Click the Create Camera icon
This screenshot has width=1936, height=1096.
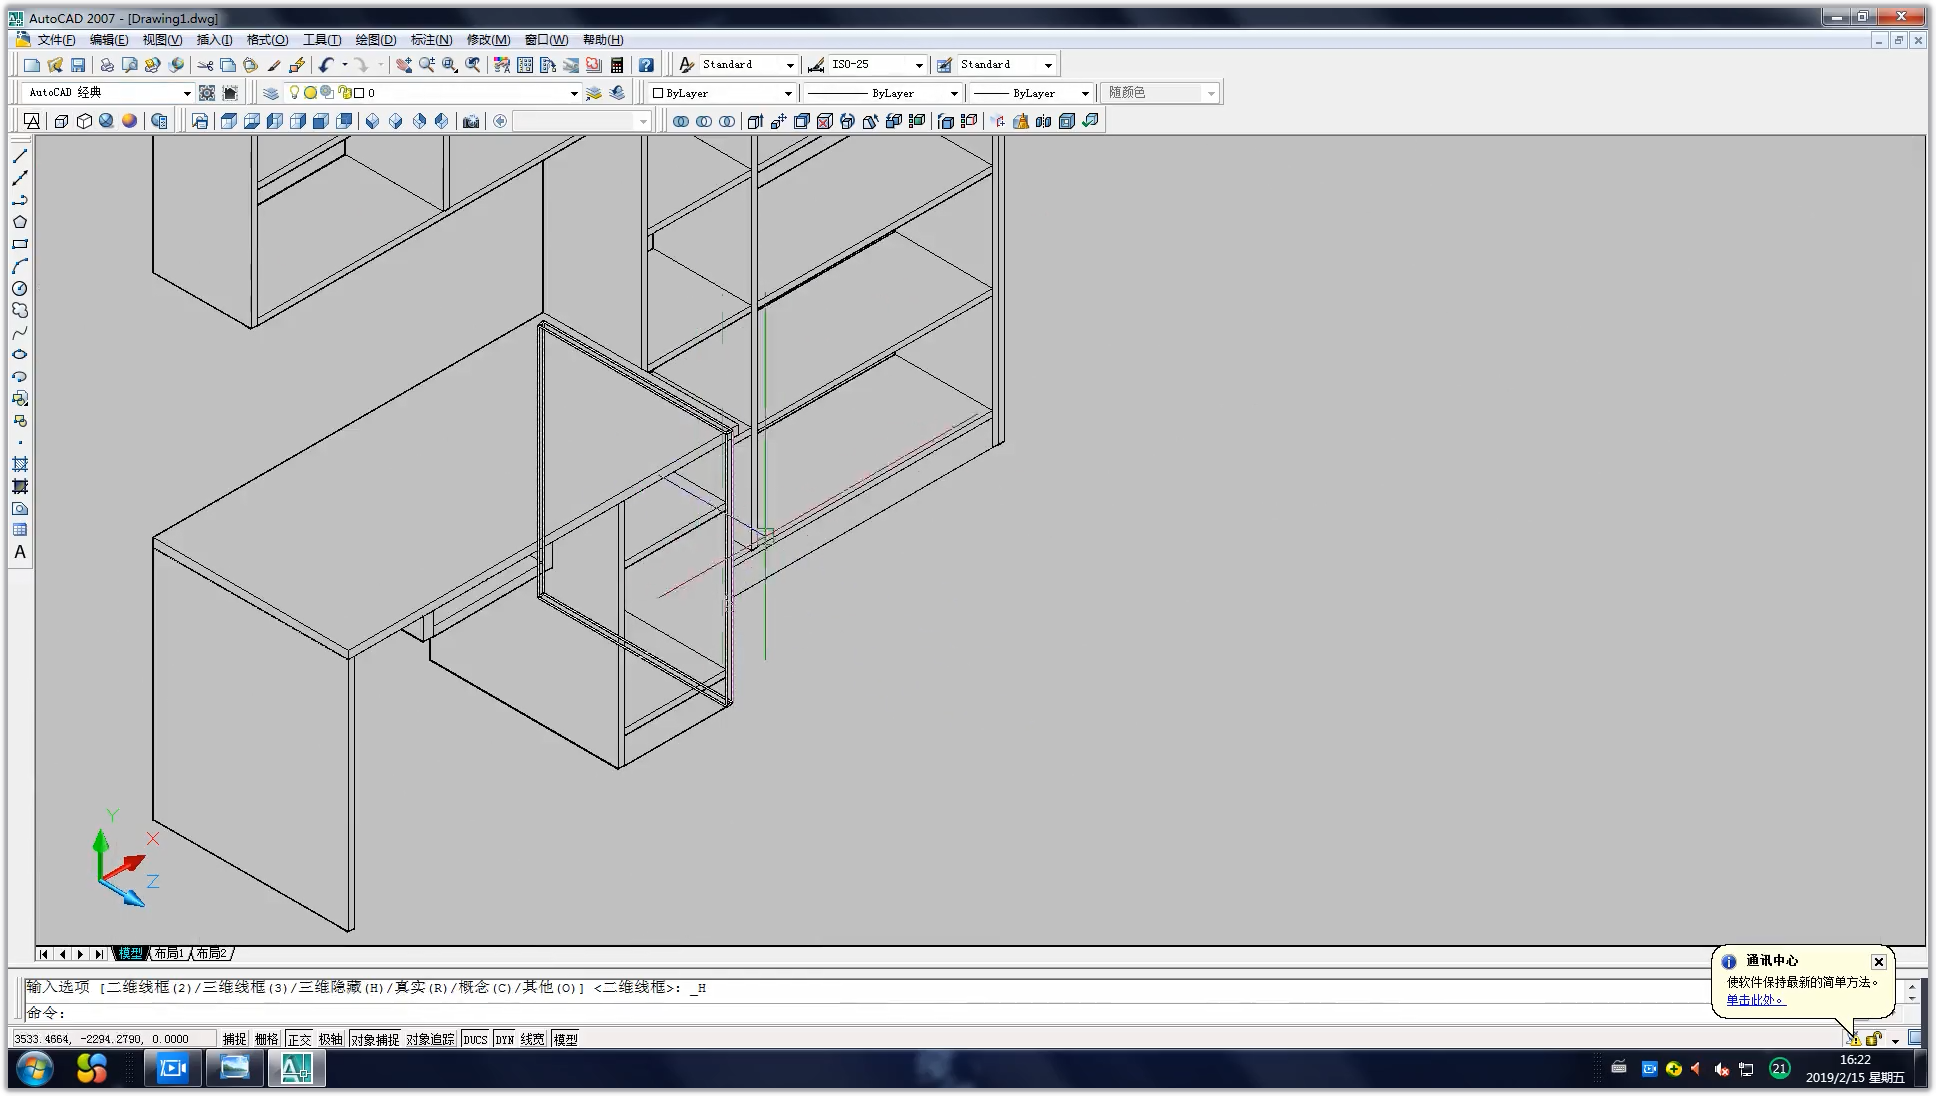click(x=471, y=121)
